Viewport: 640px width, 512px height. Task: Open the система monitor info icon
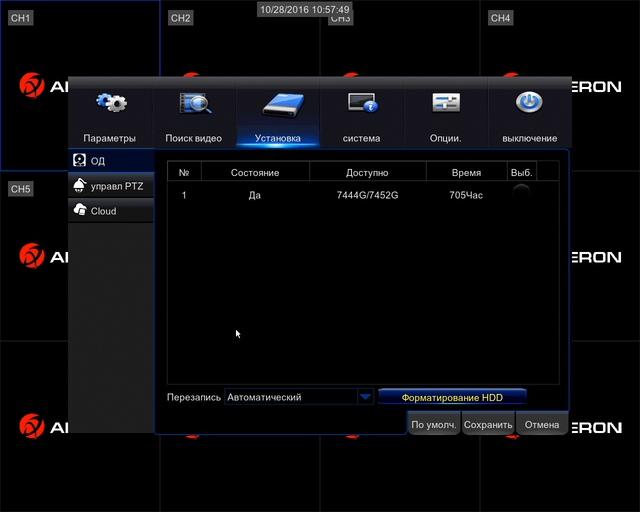(x=362, y=102)
